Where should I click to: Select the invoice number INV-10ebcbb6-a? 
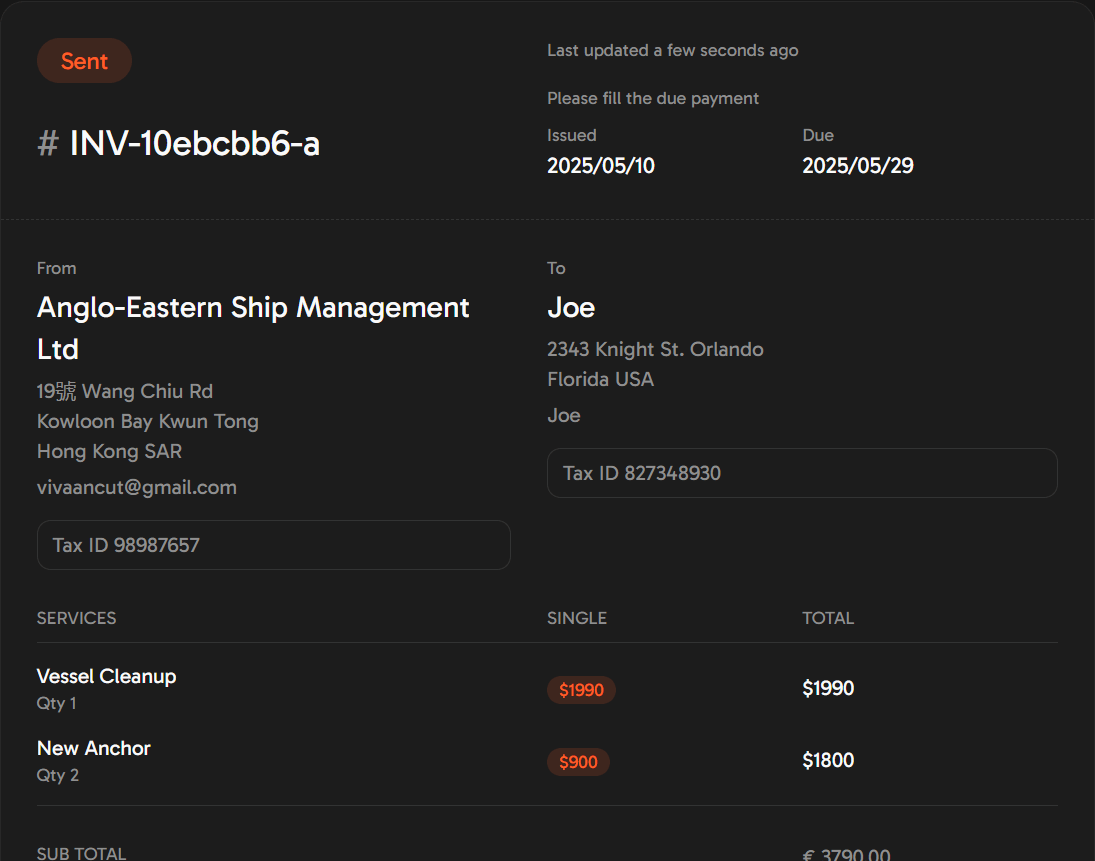tap(195, 144)
